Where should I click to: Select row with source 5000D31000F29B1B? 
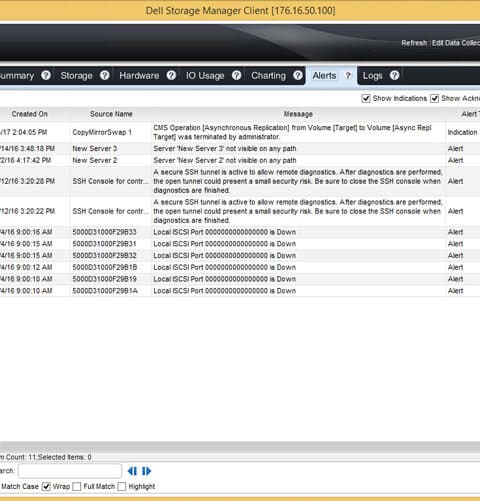240,267
